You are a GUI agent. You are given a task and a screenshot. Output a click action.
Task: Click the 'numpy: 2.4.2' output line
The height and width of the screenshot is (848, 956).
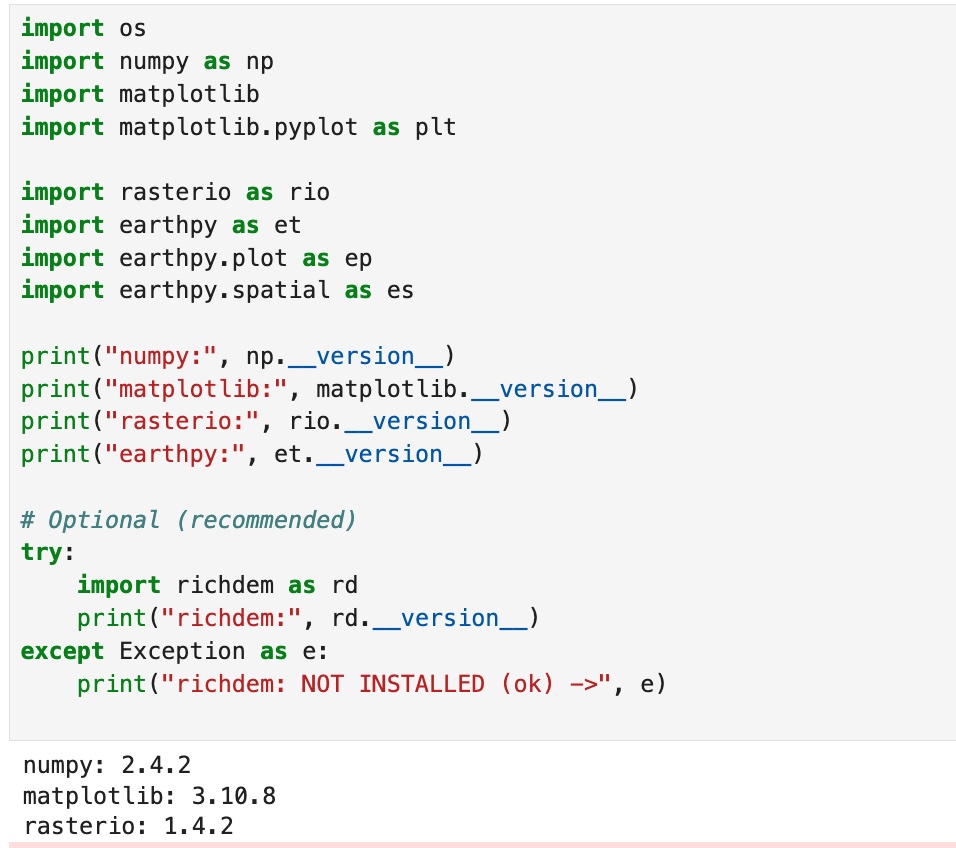[106, 767]
